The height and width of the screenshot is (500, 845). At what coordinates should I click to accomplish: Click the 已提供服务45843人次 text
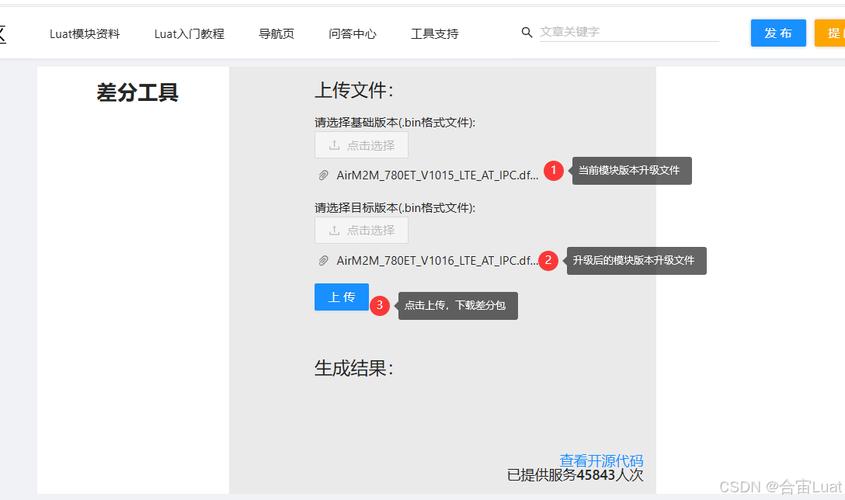(575, 475)
